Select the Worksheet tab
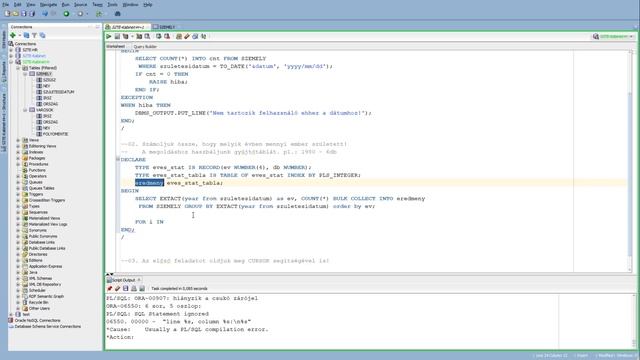This screenshot has height=360, width=640. 116,47
